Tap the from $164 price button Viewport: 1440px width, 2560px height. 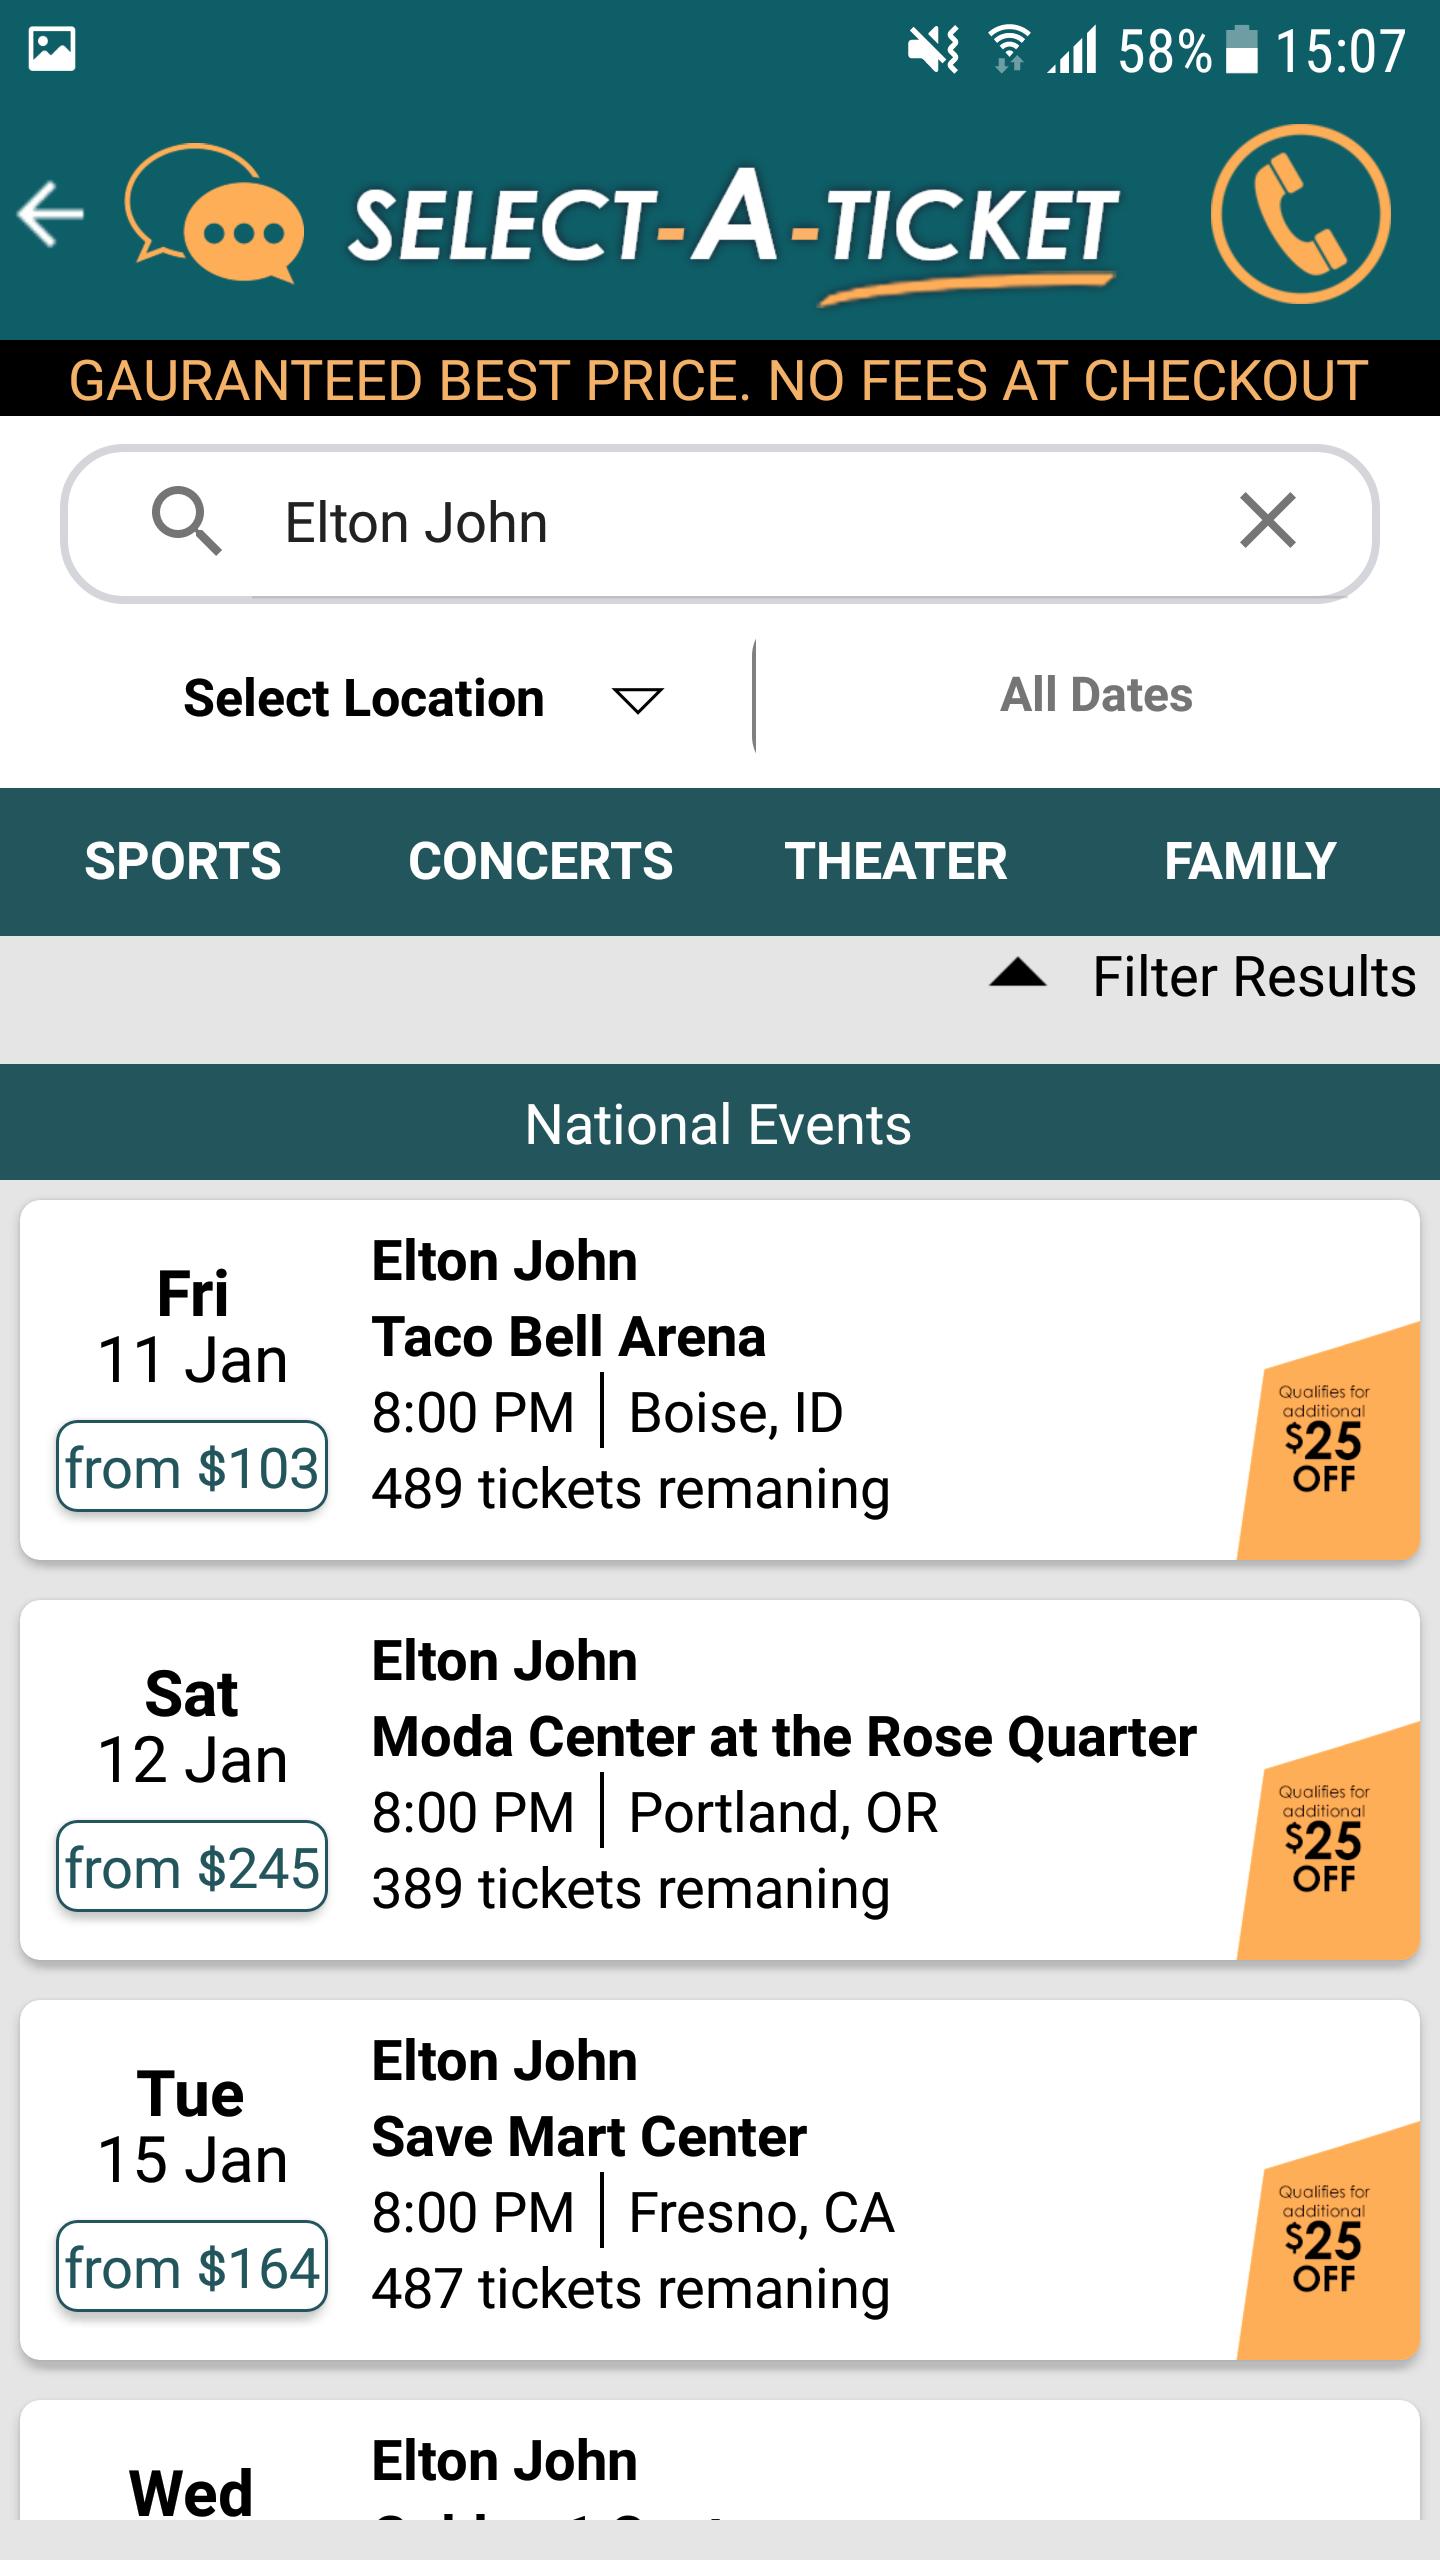tap(192, 2267)
